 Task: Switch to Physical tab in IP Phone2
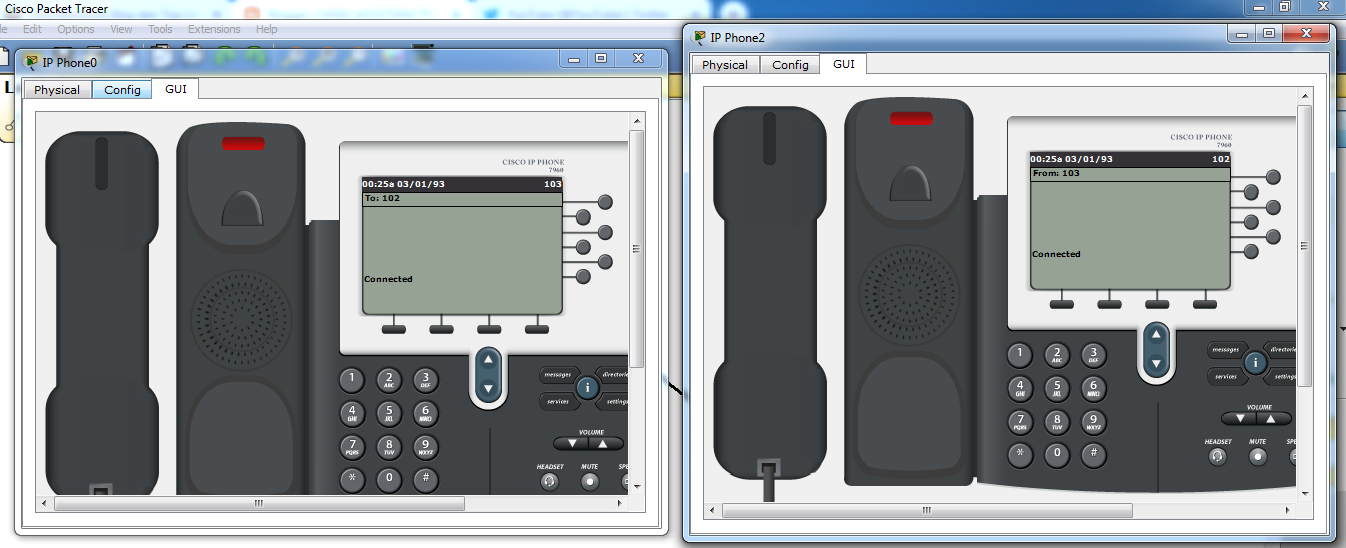pos(725,65)
